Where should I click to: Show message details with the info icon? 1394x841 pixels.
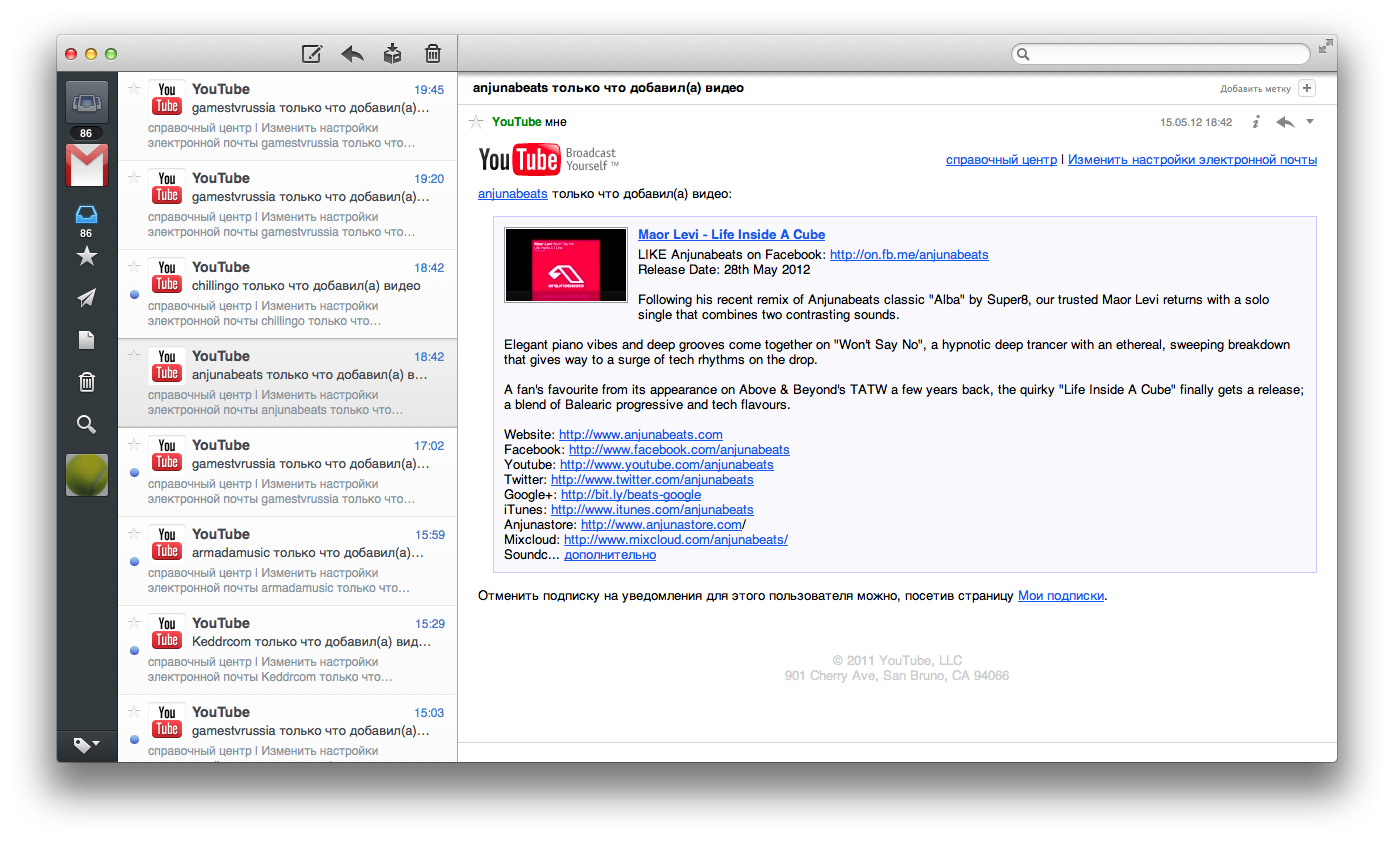(1256, 122)
